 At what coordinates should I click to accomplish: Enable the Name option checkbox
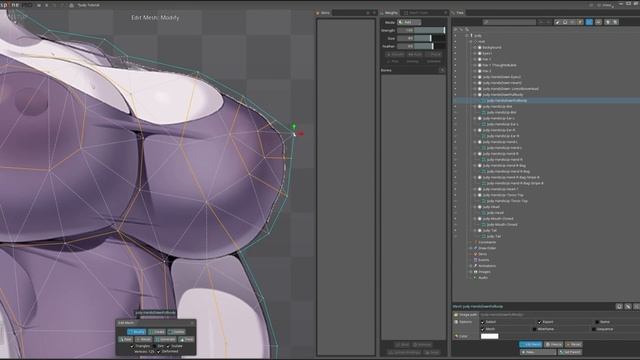[597, 322]
